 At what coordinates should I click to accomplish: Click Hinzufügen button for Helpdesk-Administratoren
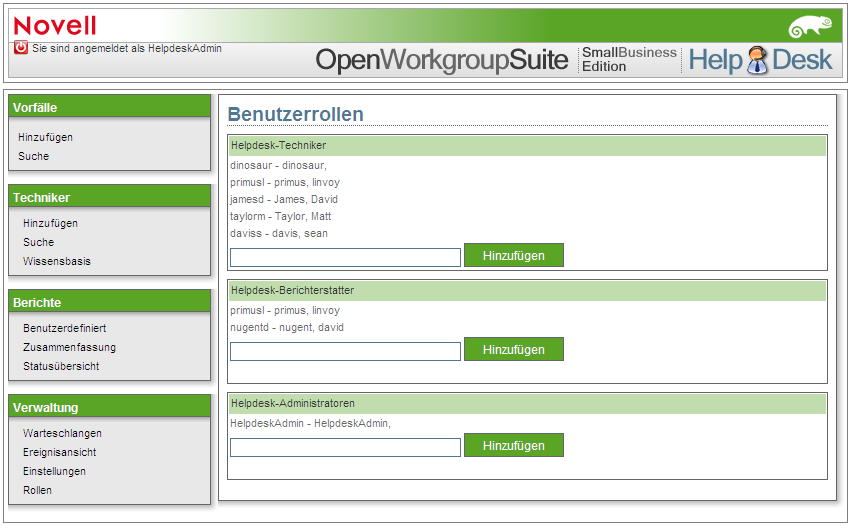click(514, 445)
